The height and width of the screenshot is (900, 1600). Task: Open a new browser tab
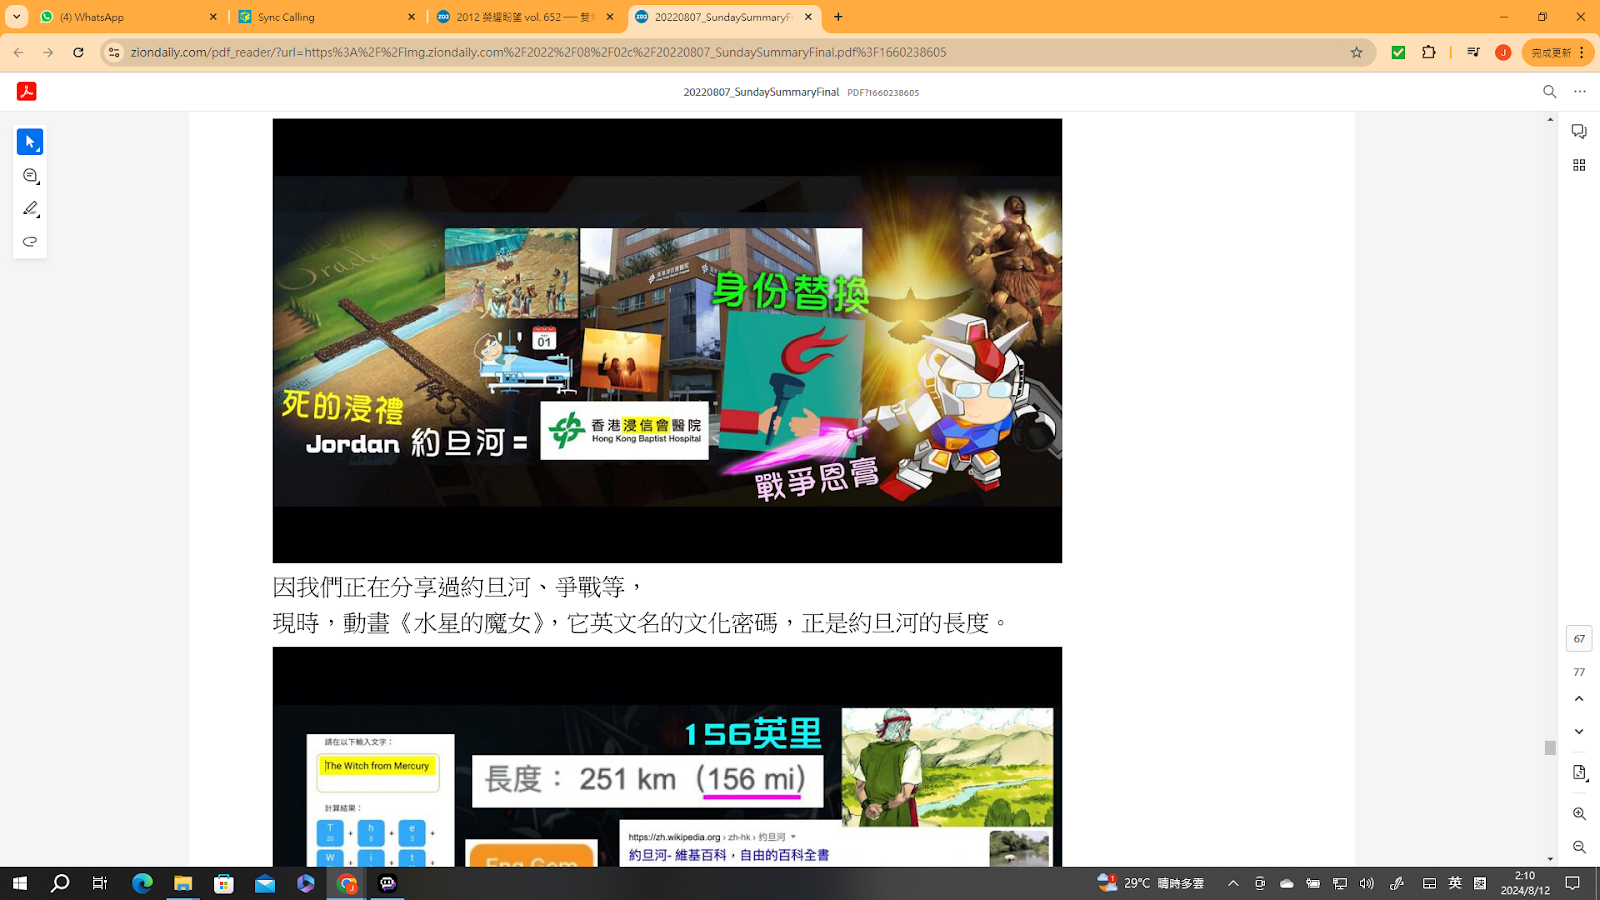(x=838, y=17)
